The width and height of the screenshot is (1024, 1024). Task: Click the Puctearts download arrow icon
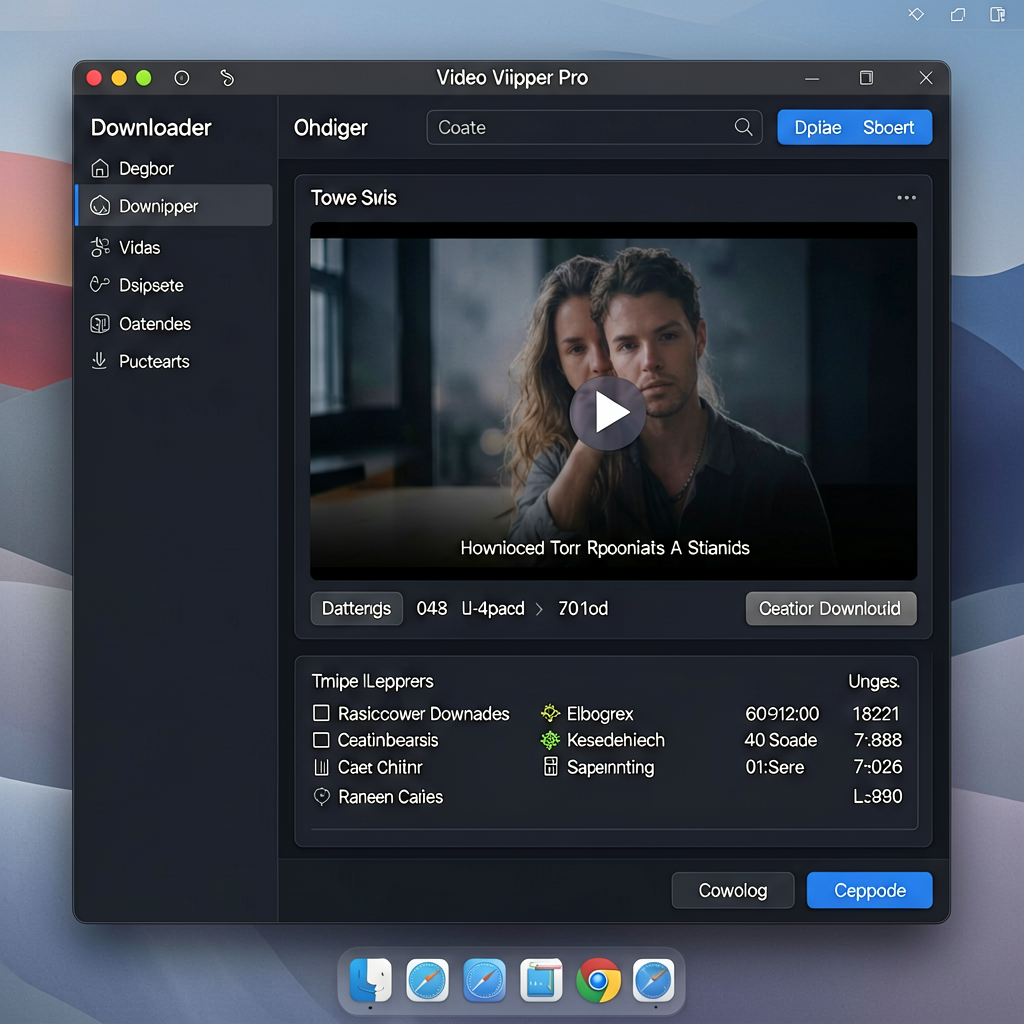(x=99, y=360)
